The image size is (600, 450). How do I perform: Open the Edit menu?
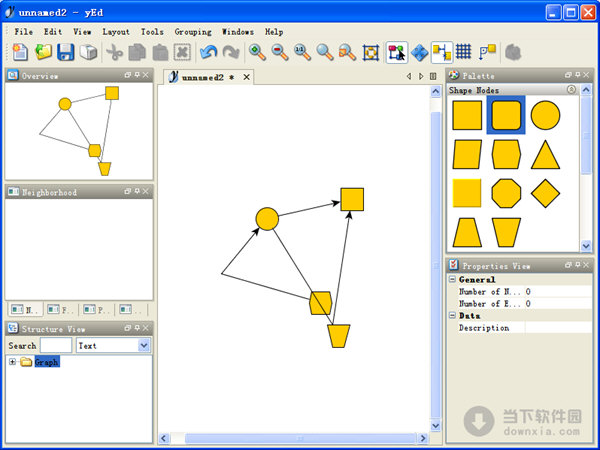click(x=53, y=32)
